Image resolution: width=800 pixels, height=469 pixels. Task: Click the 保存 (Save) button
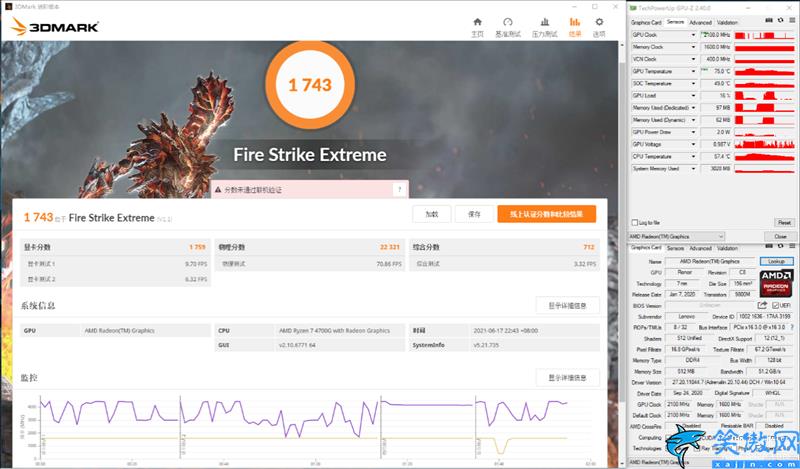[474, 214]
